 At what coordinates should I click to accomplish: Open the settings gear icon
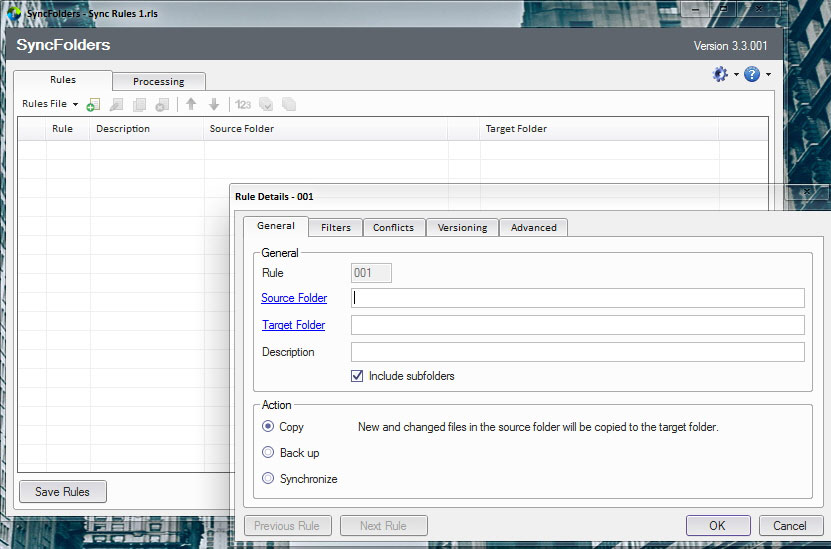720,74
